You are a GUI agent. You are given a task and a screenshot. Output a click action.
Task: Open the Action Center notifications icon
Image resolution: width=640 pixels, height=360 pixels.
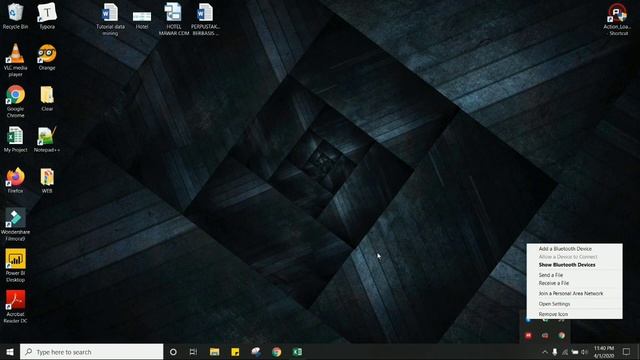click(x=627, y=352)
